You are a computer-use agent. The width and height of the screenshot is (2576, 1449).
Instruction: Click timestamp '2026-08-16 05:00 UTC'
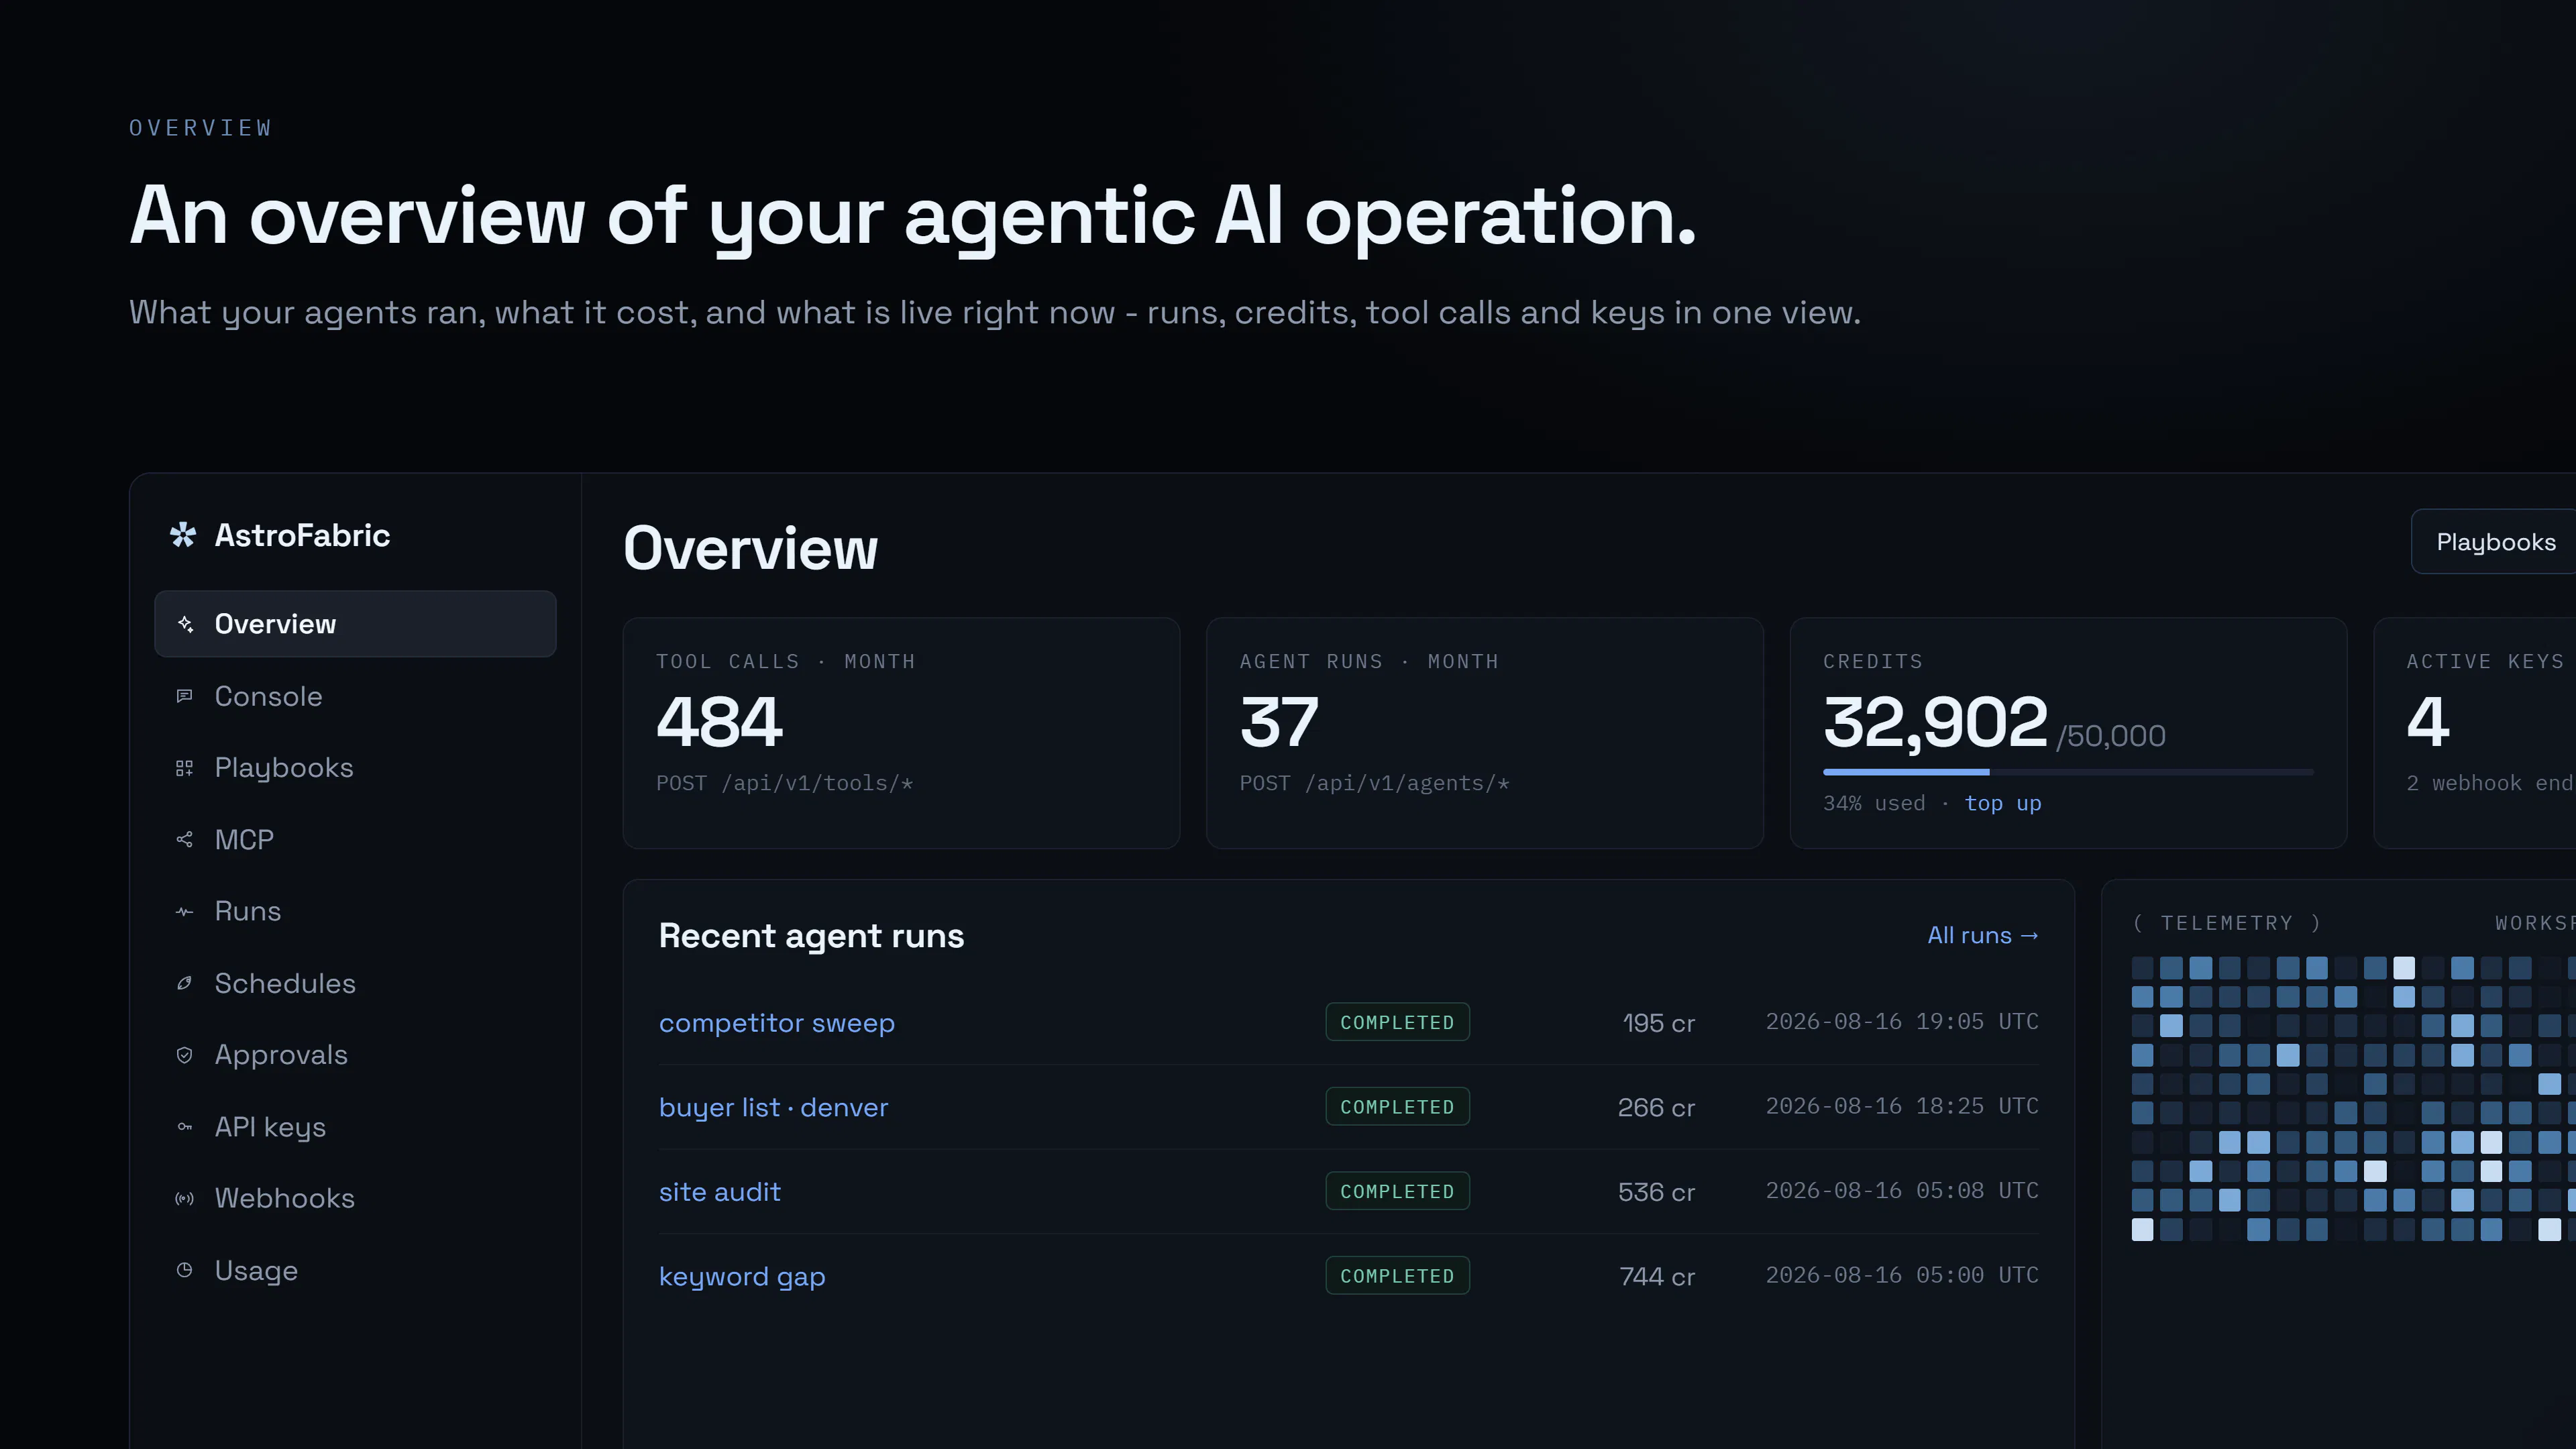click(x=1902, y=1275)
